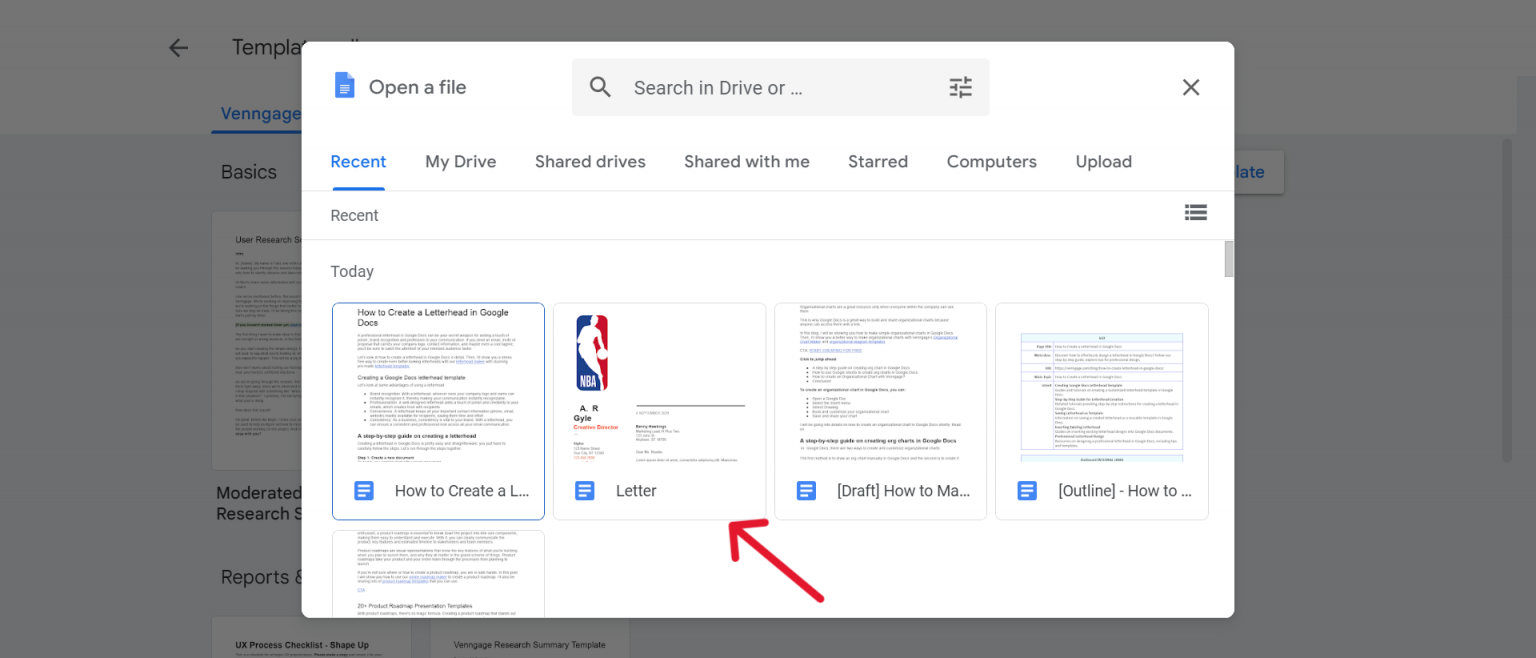Click the Docs icon beside '[Outline] - How to'

coord(1027,490)
